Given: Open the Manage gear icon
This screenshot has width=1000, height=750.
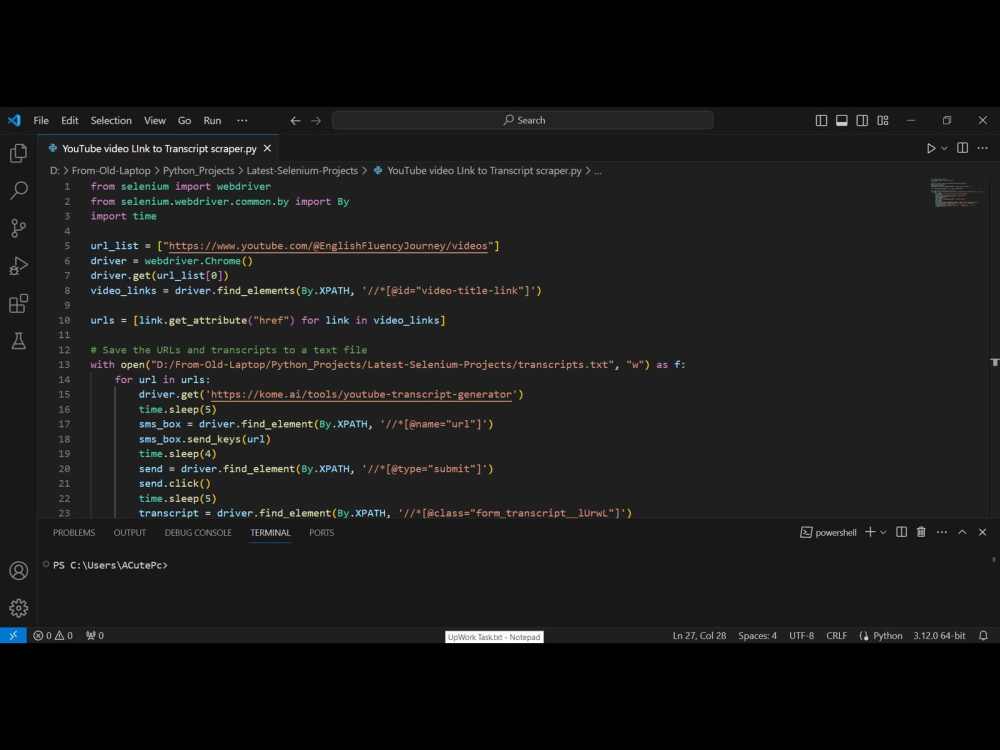Looking at the screenshot, I should (18, 608).
